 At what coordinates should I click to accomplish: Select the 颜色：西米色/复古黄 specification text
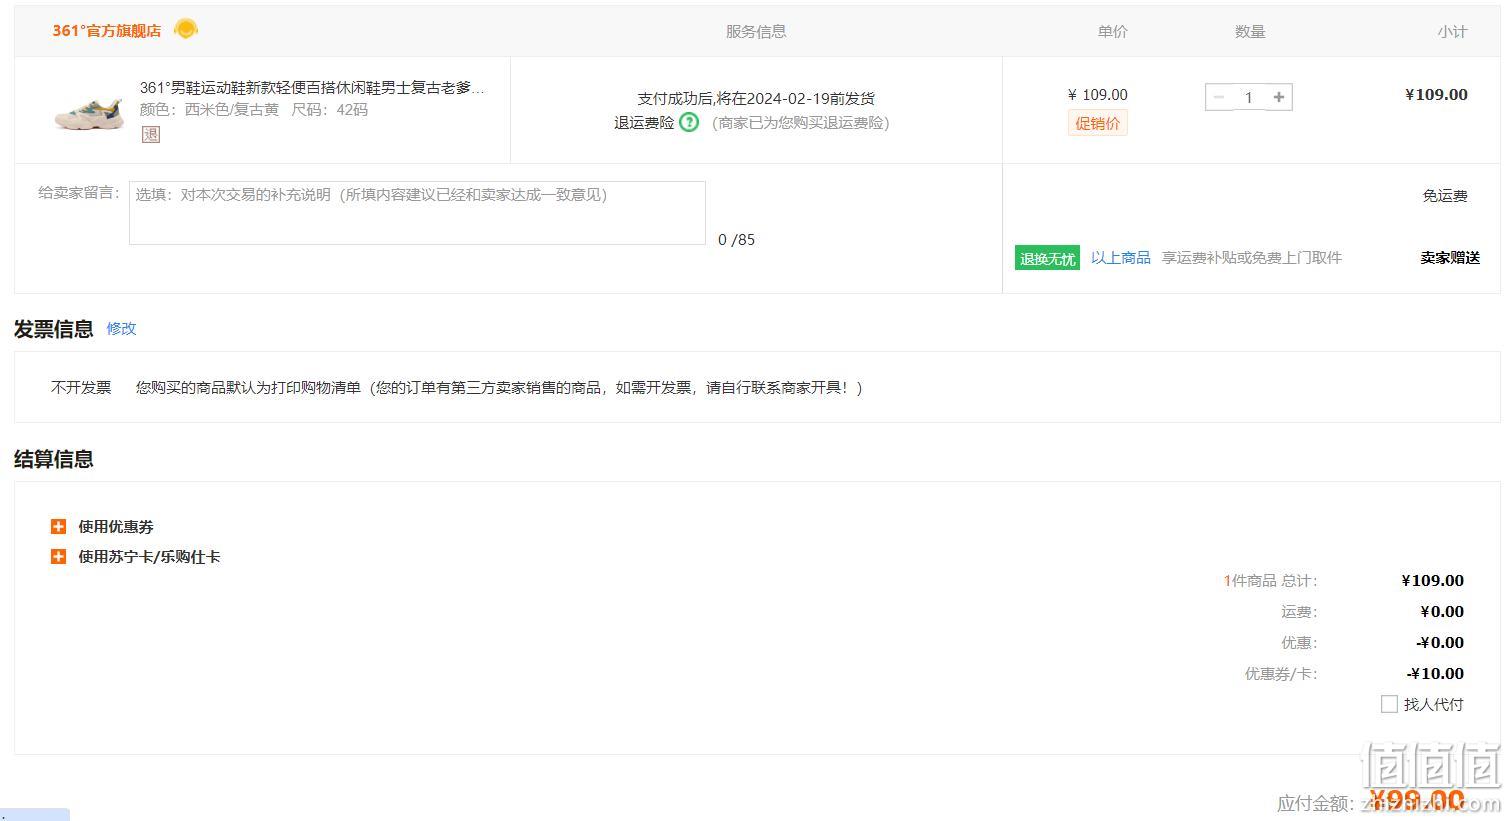click(209, 110)
